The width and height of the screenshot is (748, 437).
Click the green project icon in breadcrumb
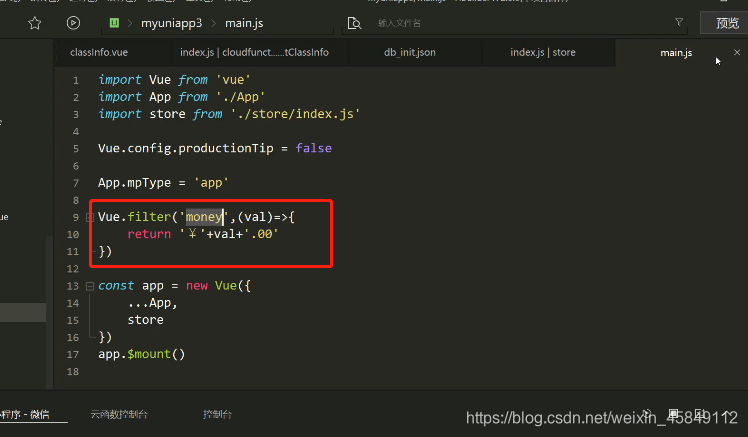tap(114, 23)
